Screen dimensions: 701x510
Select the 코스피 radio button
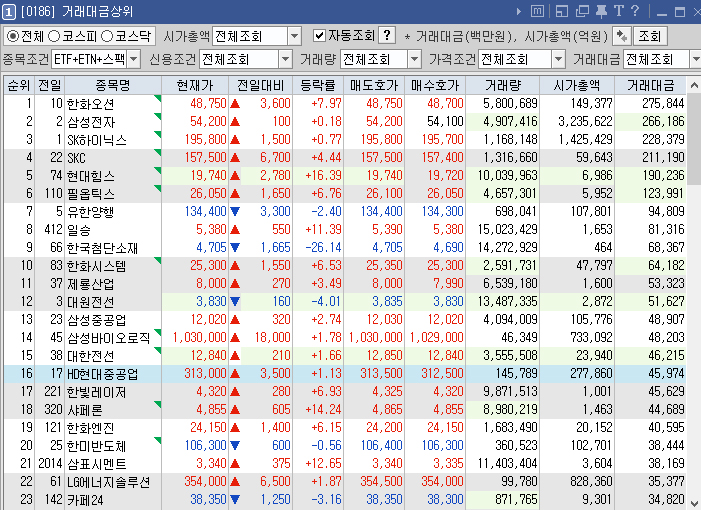(54, 36)
